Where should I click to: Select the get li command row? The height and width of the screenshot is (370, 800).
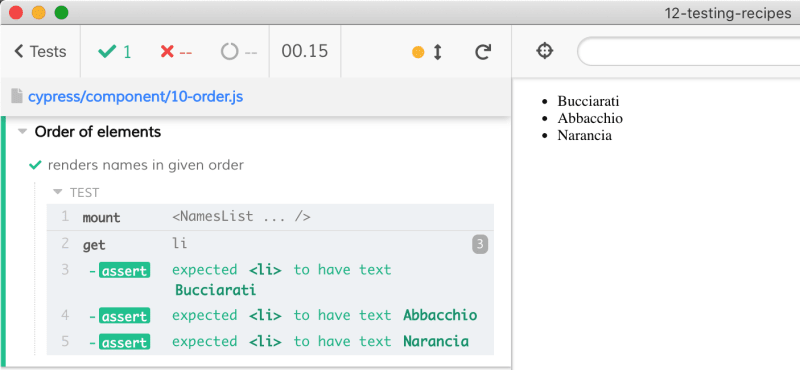(x=270, y=244)
